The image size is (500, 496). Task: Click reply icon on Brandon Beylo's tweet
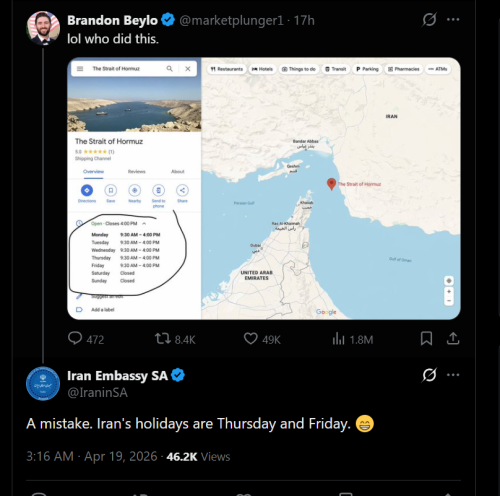point(75,338)
